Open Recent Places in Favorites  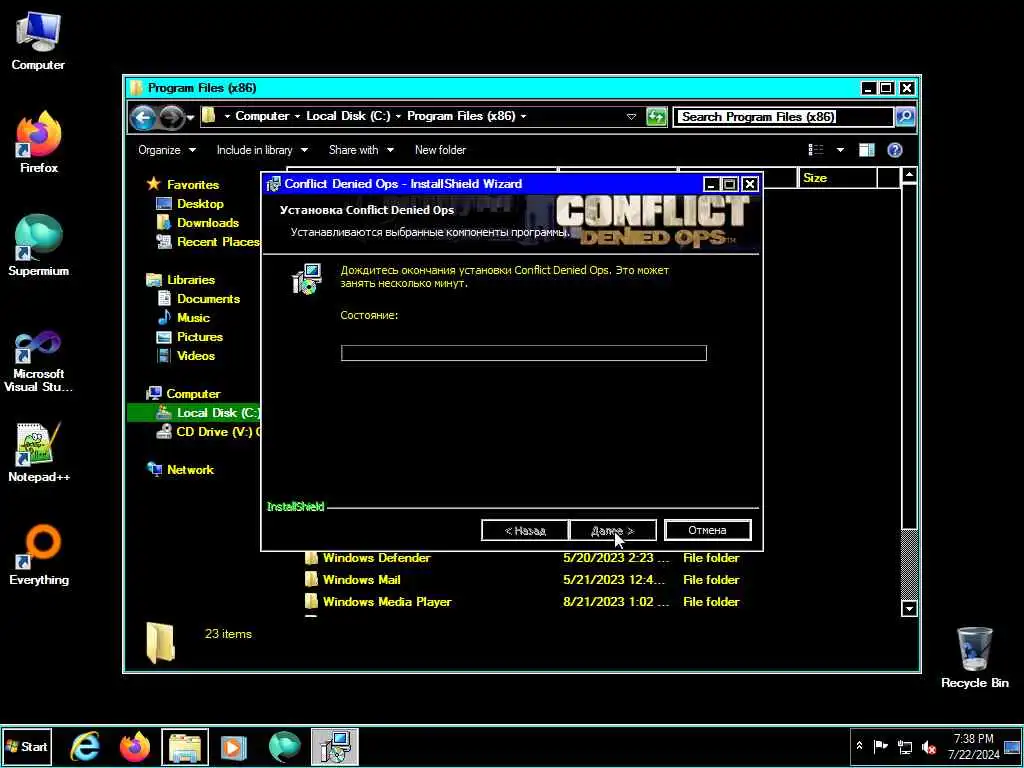point(217,242)
